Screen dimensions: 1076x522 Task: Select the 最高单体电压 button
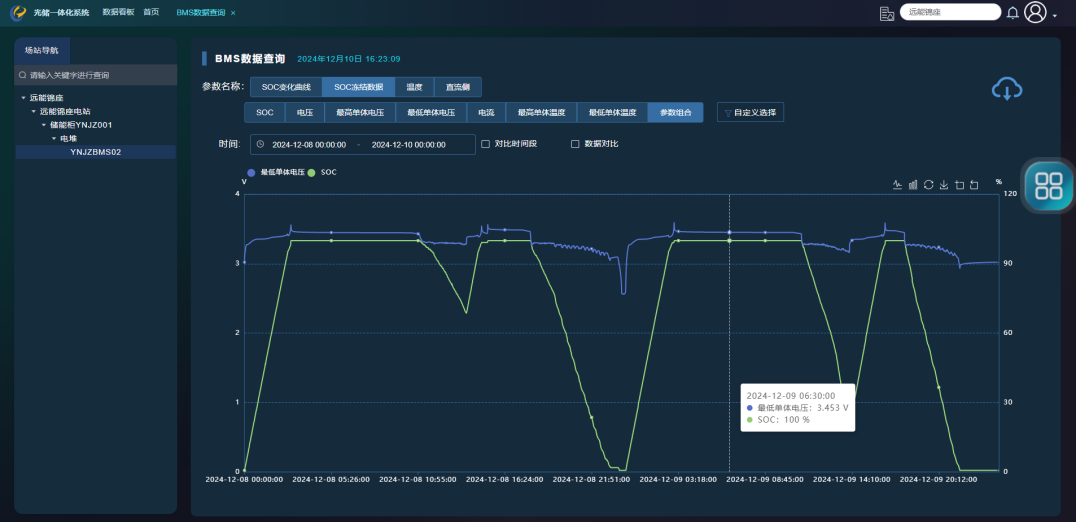[355, 113]
